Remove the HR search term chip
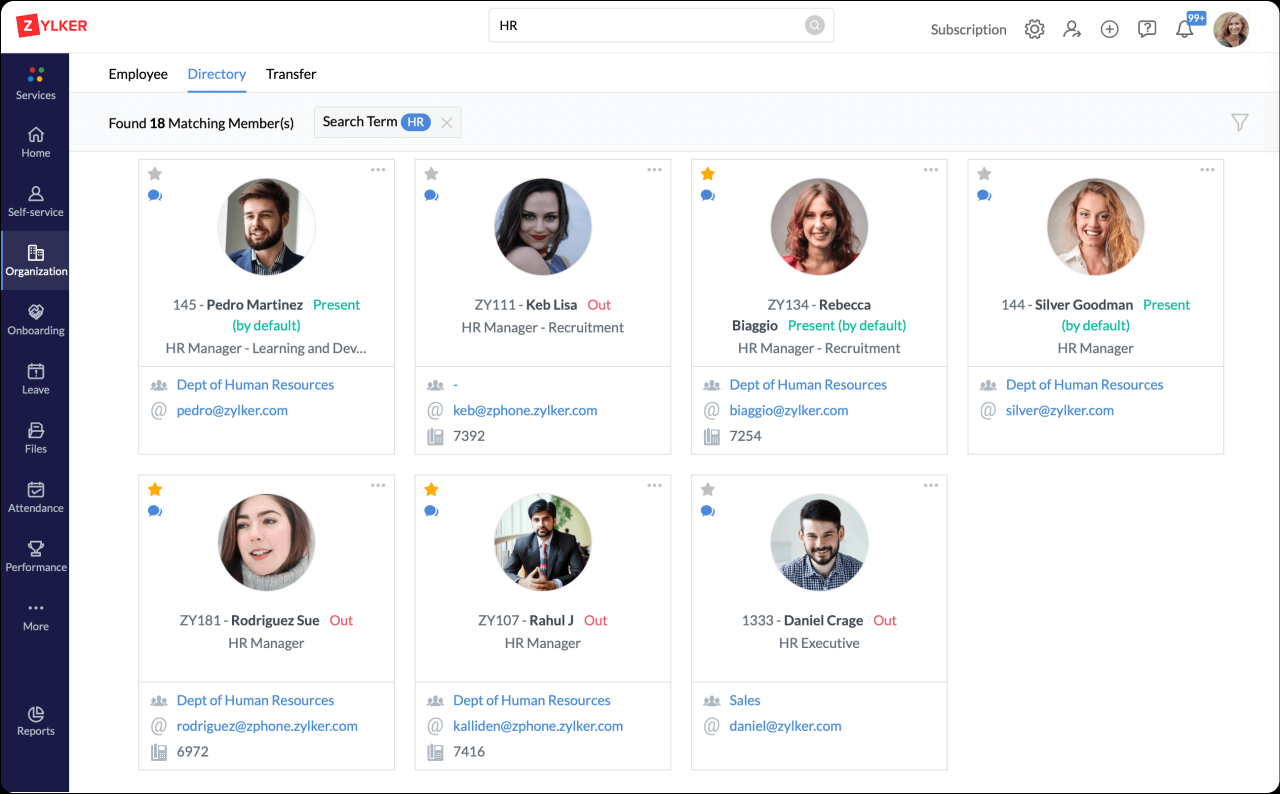Screen dimensions: 1280x794 point(447,121)
